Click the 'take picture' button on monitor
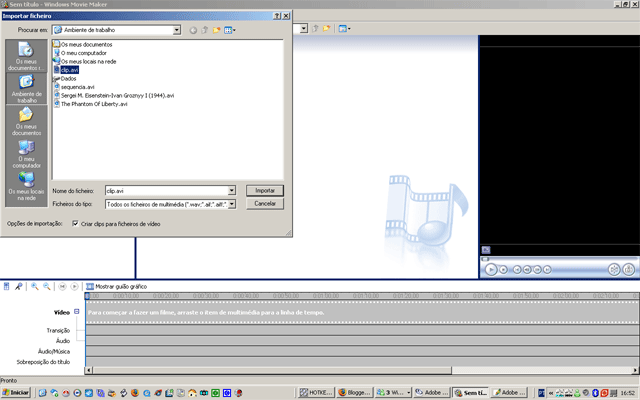 [629, 269]
